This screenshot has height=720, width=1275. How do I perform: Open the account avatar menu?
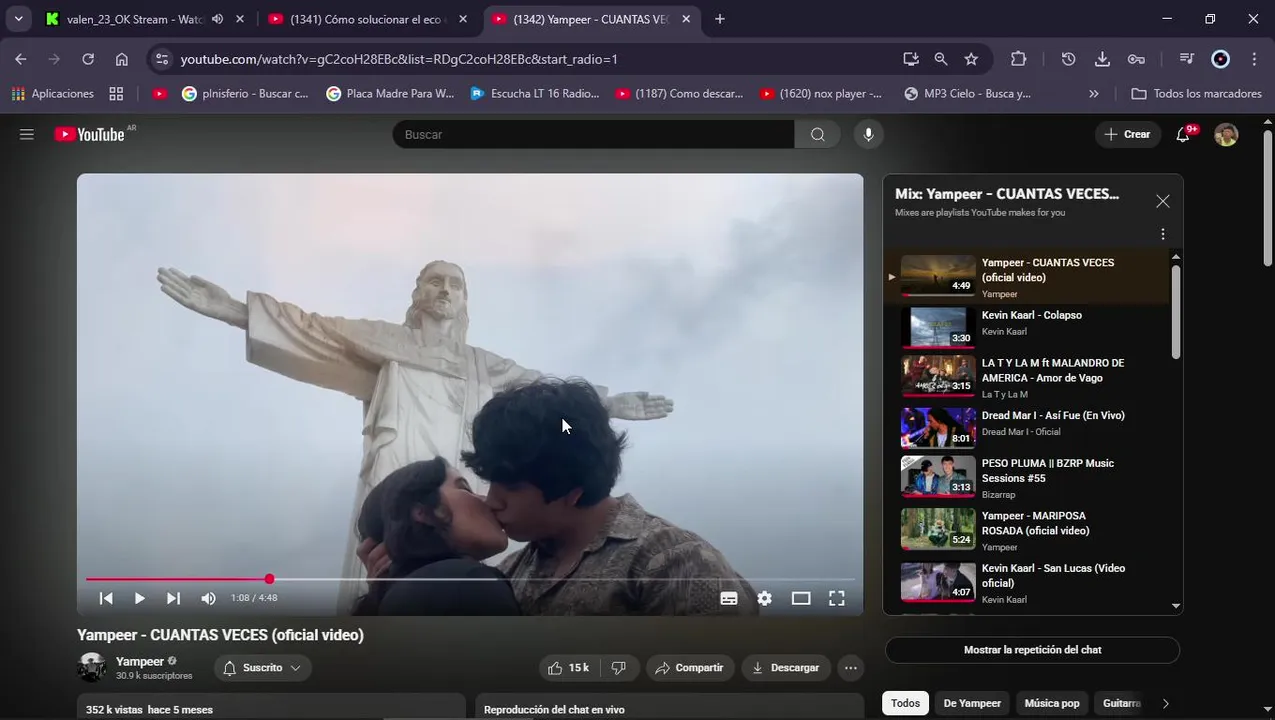[x=1226, y=134]
